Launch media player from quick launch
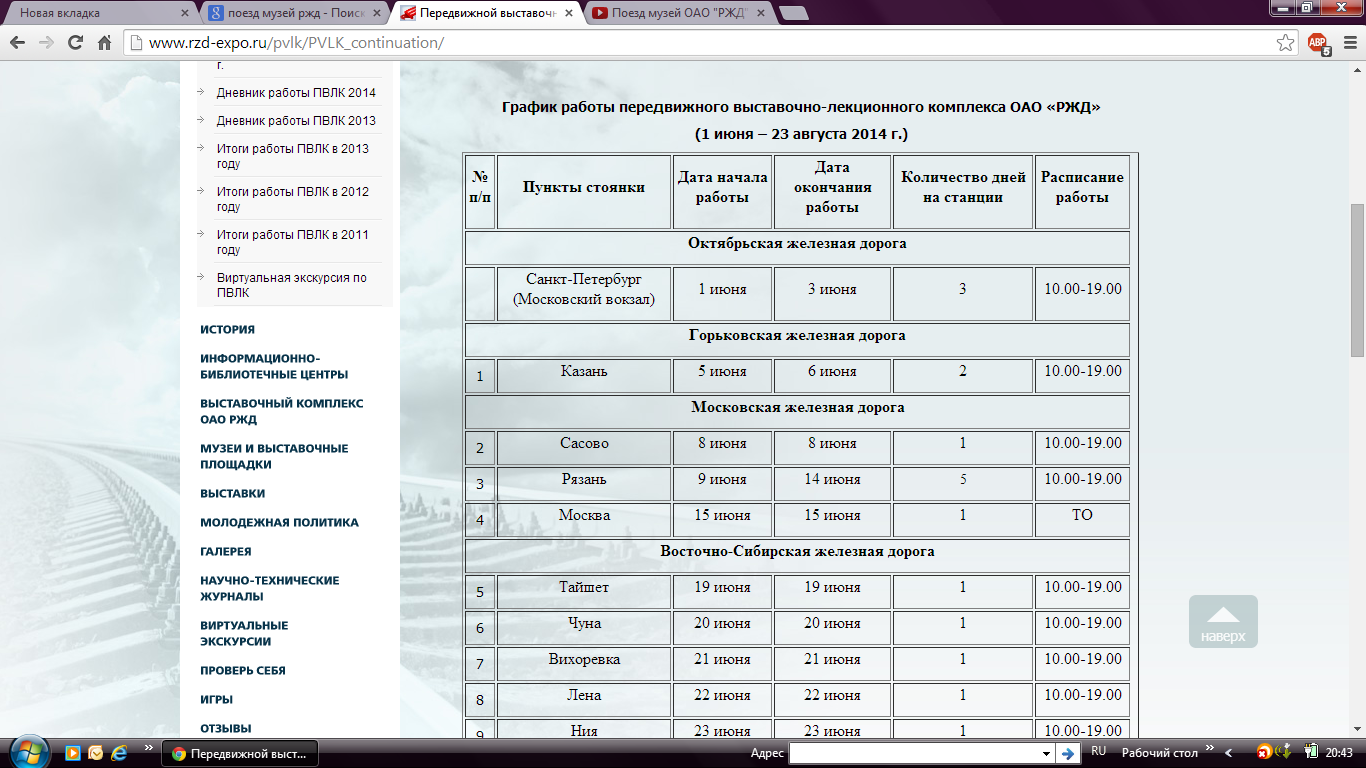Viewport: 1366px width, 768px height. pos(73,753)
